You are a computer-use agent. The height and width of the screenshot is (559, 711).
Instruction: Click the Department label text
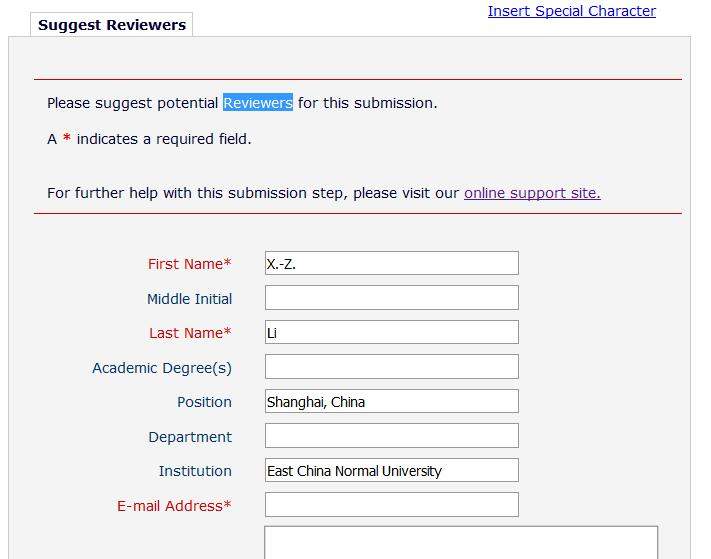[190, 437]
